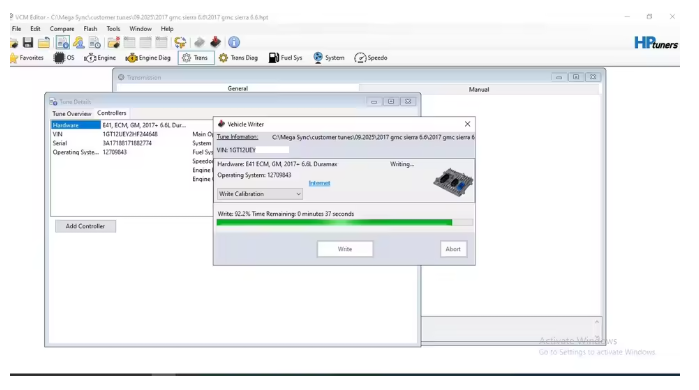
Task: Click the tune file path text in Vehicle Writer
Action: click(373, 137)
